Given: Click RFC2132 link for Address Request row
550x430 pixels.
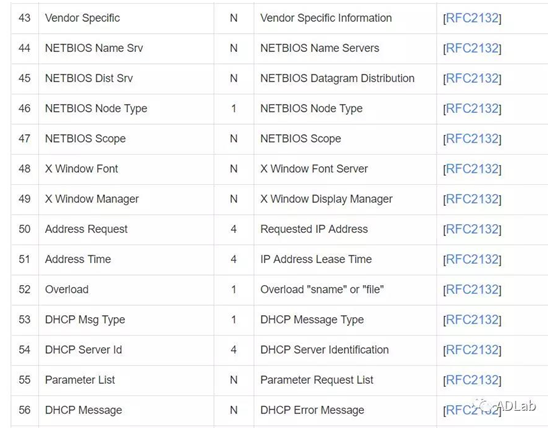Looking at the screenshot, I should pyautogui.click(x=472, y=229).
